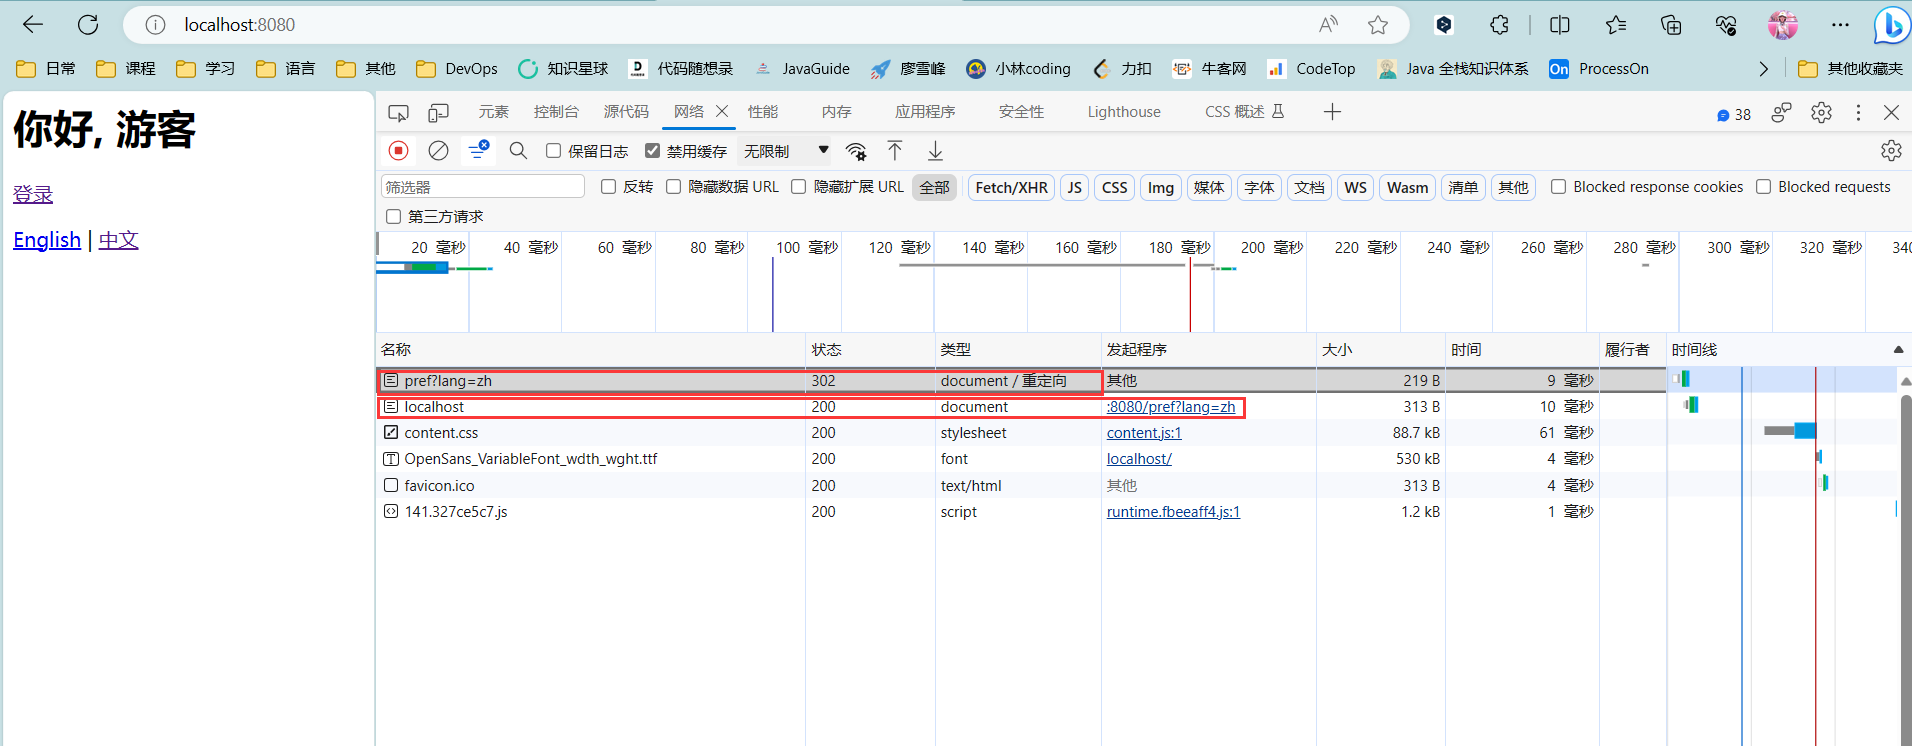Check 隐藏数据 URL option
The image size is (1912, 746).
point(673,187)
